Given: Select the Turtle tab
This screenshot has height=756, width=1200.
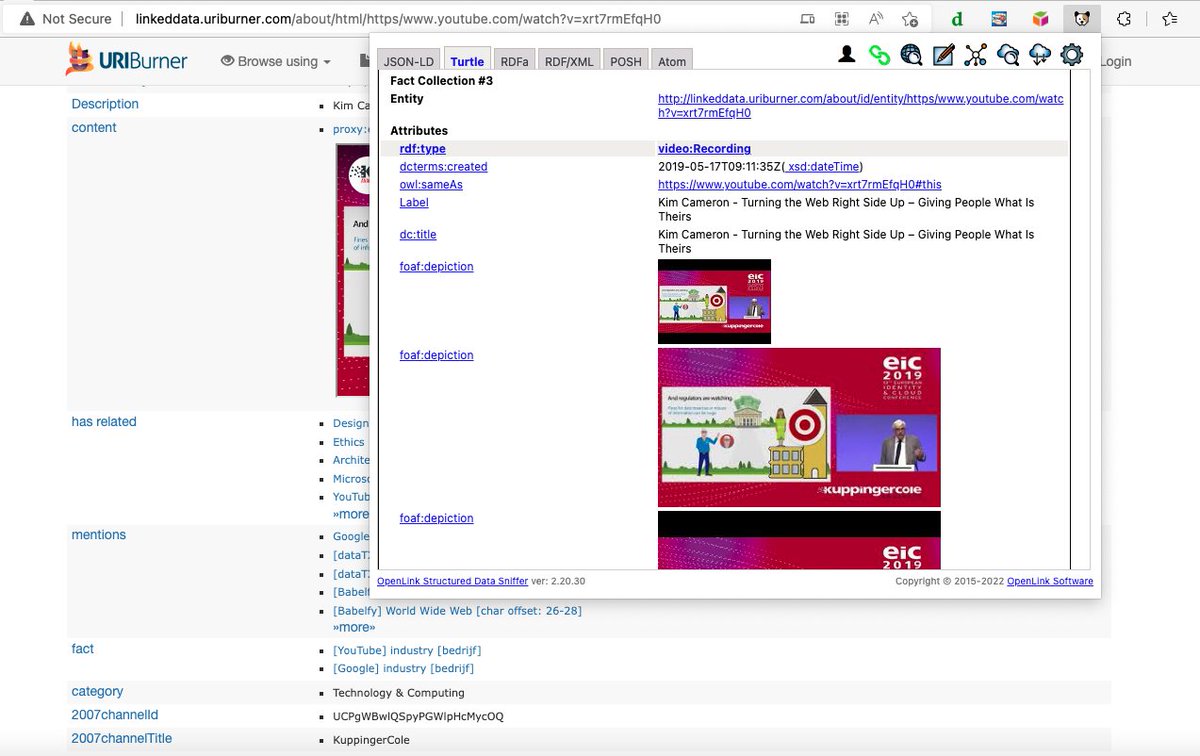Looking at the screenshot, I should 467,61.
